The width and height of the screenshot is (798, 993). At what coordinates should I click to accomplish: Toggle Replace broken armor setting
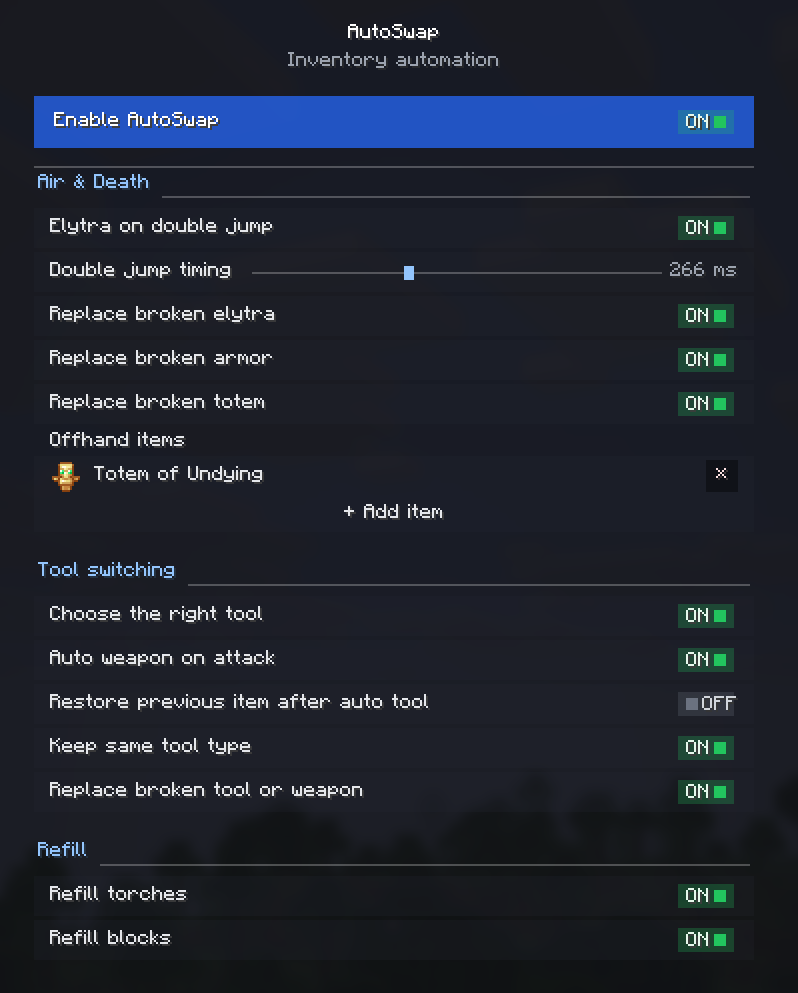coord(706,360)
